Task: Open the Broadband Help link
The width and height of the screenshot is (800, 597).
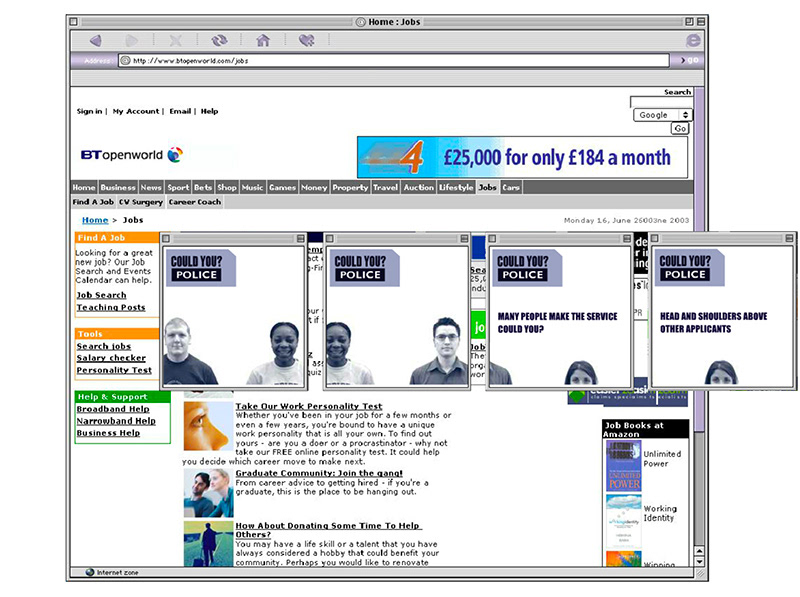Action: (113, 409)
